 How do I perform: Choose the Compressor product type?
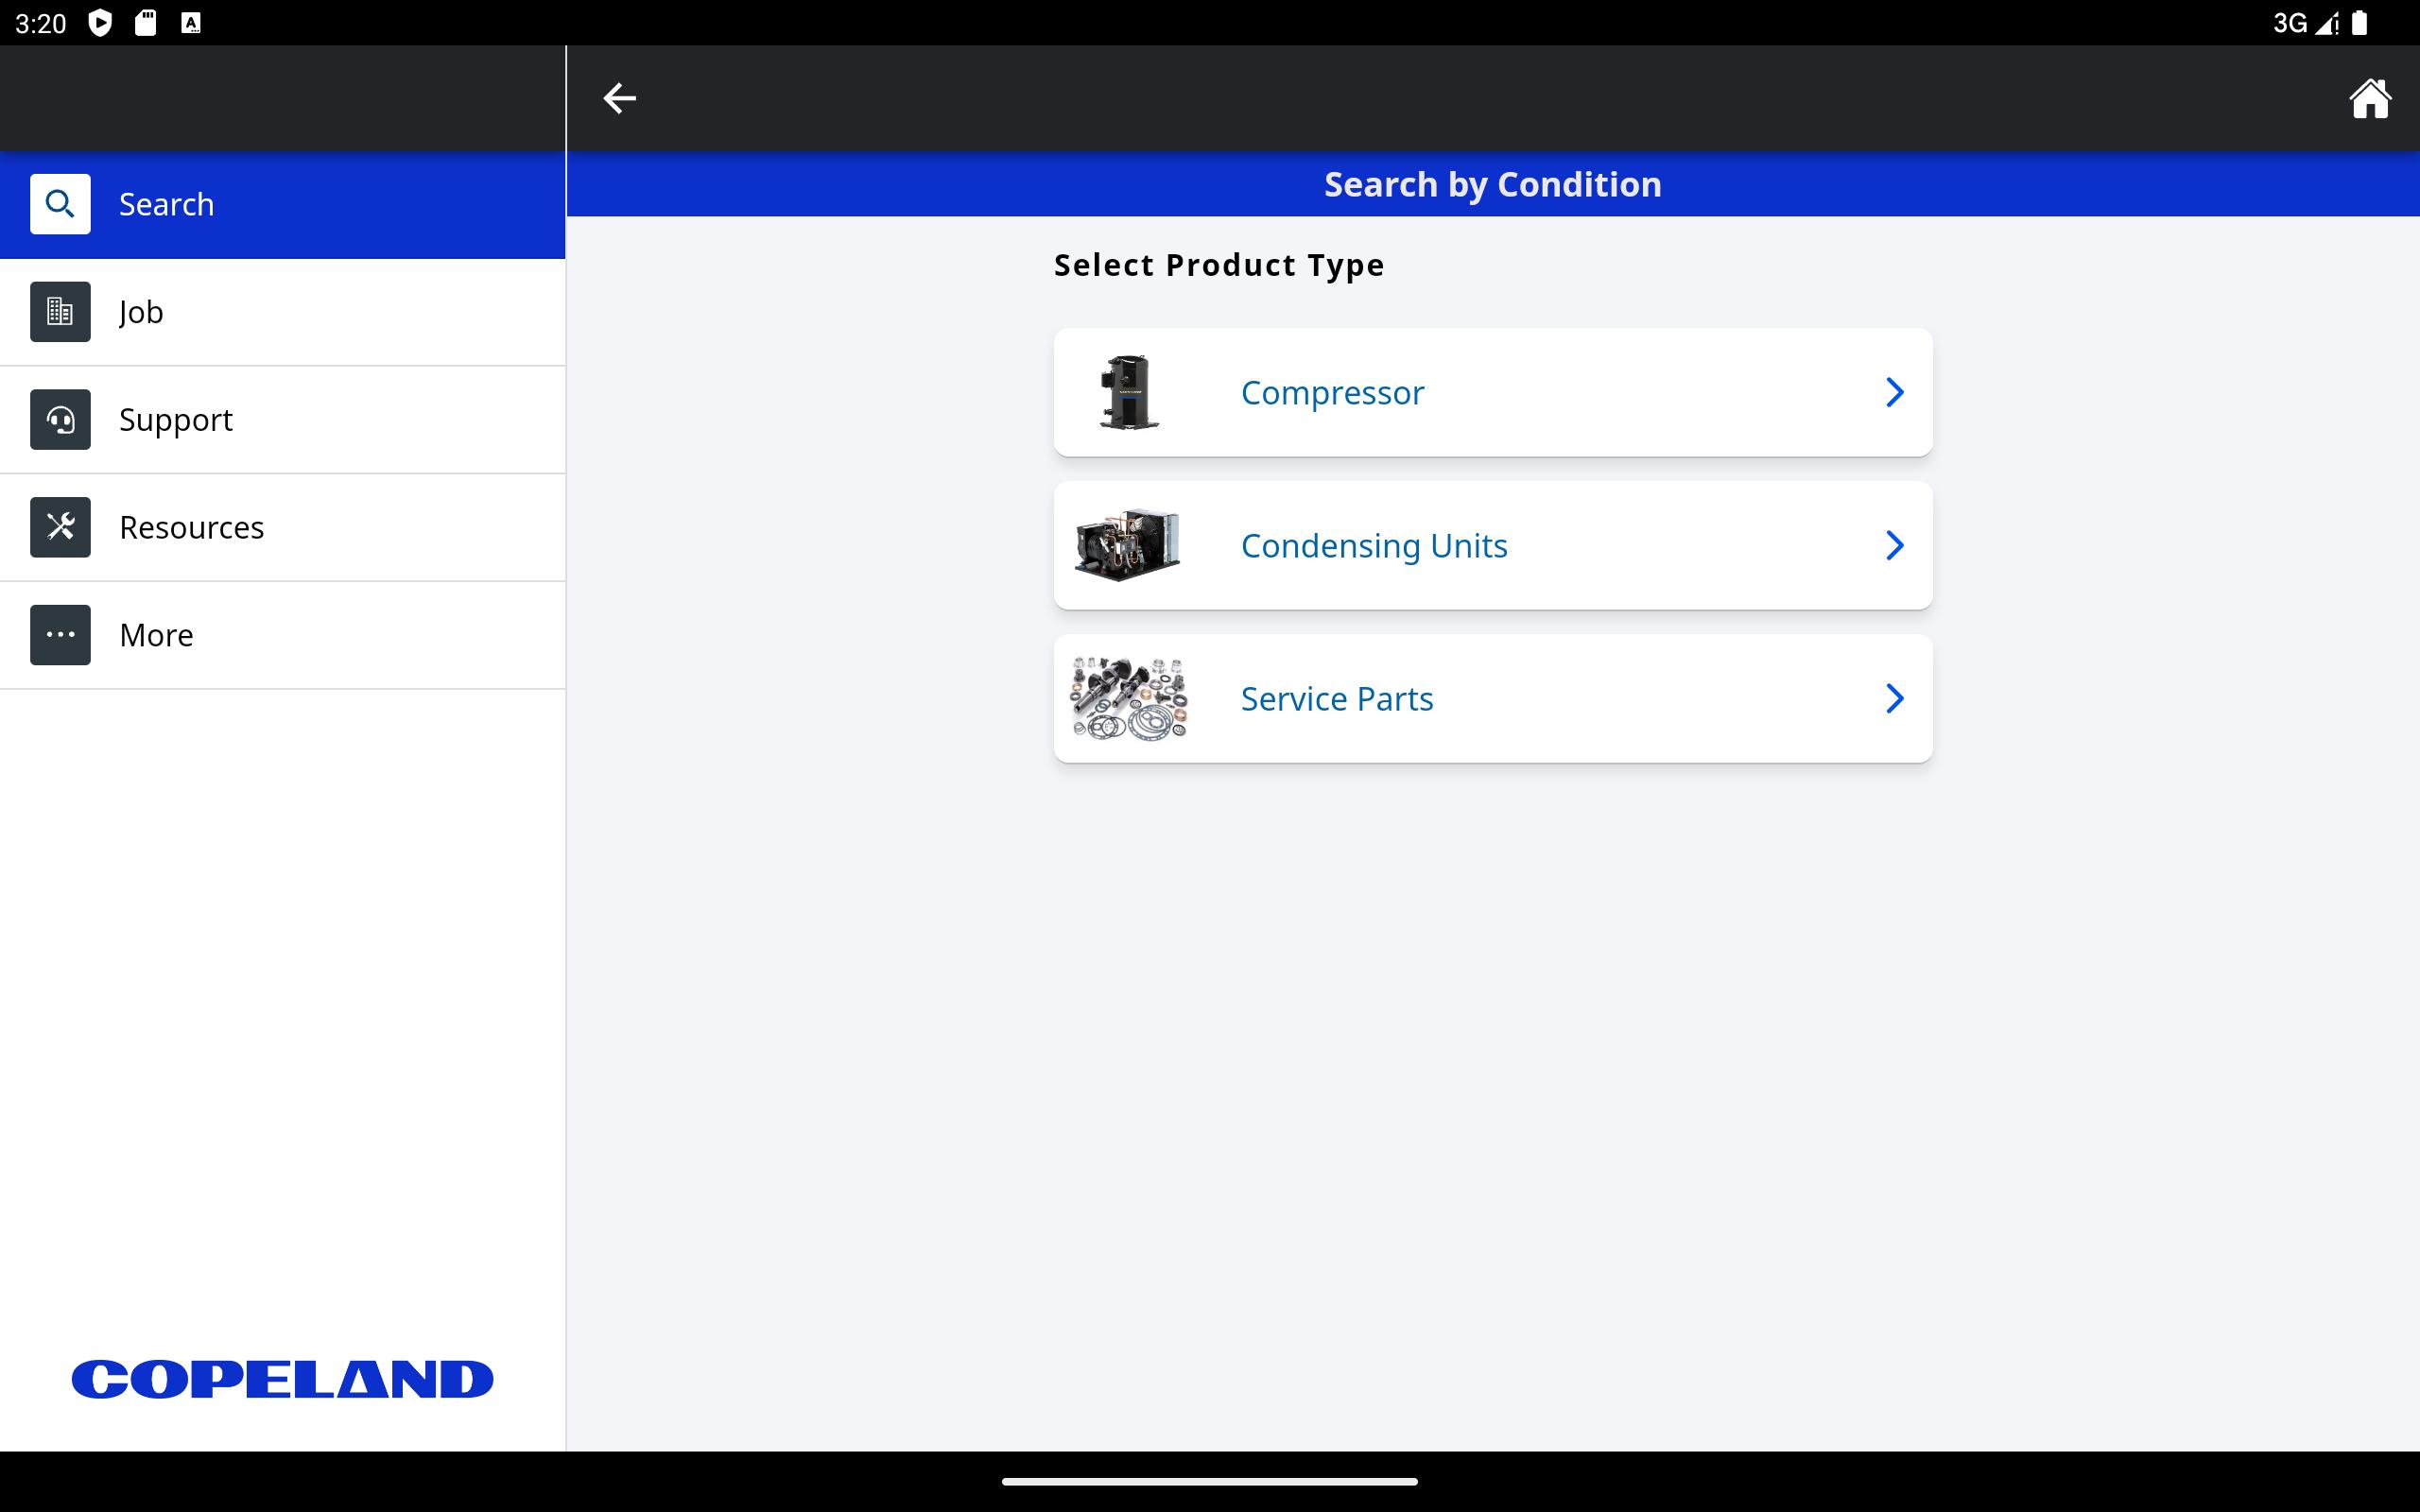click(x=1332, y=392)
